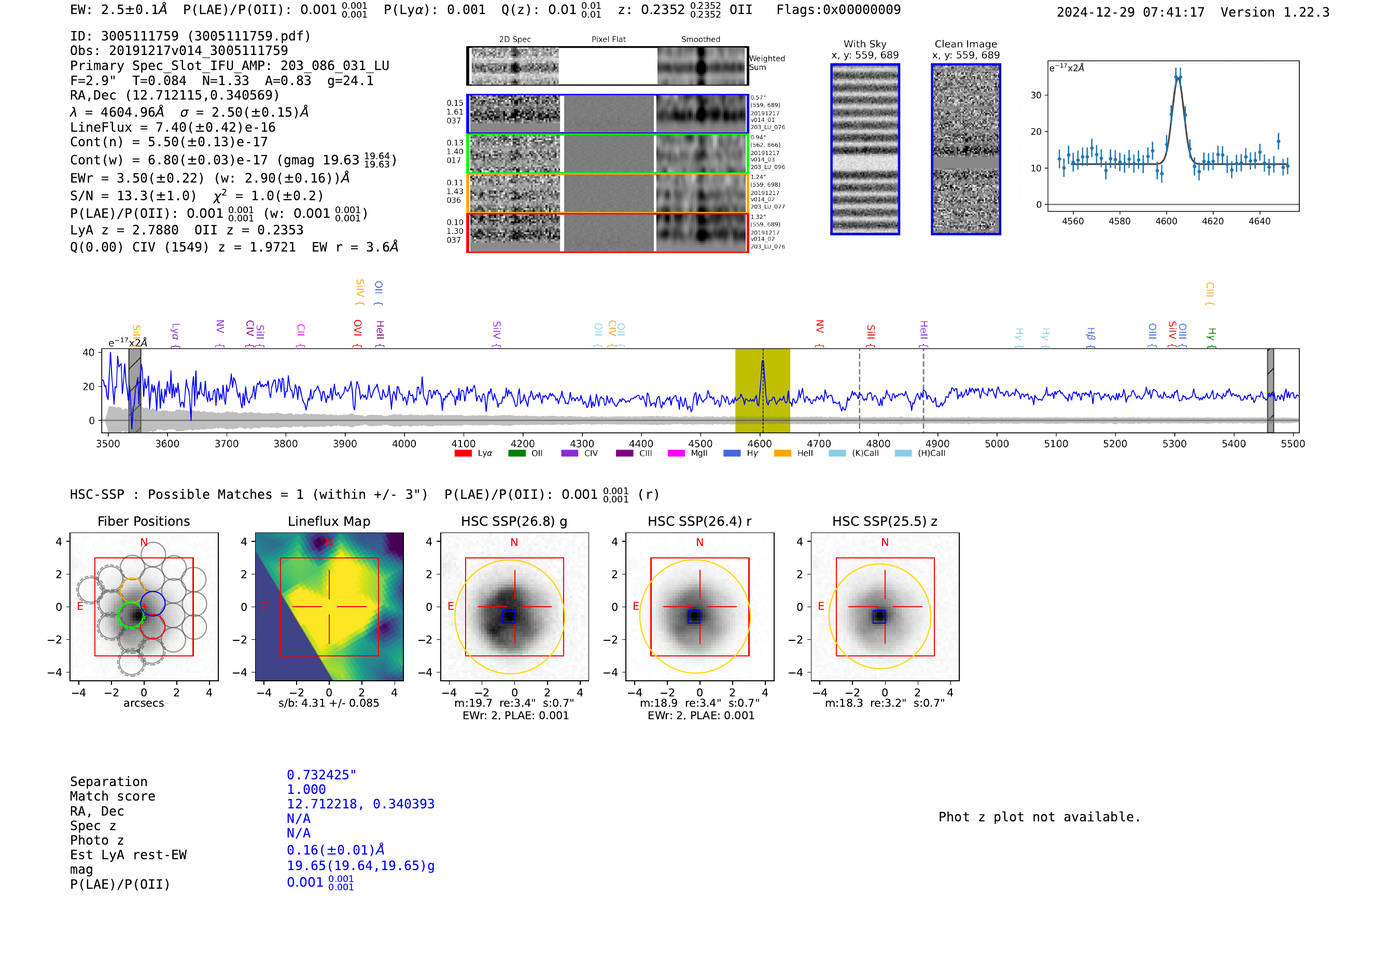Click the yellow highlighted region at 4600
Image resolution: width=1400 pixels, height=953 pixels.
click(762, 390)
